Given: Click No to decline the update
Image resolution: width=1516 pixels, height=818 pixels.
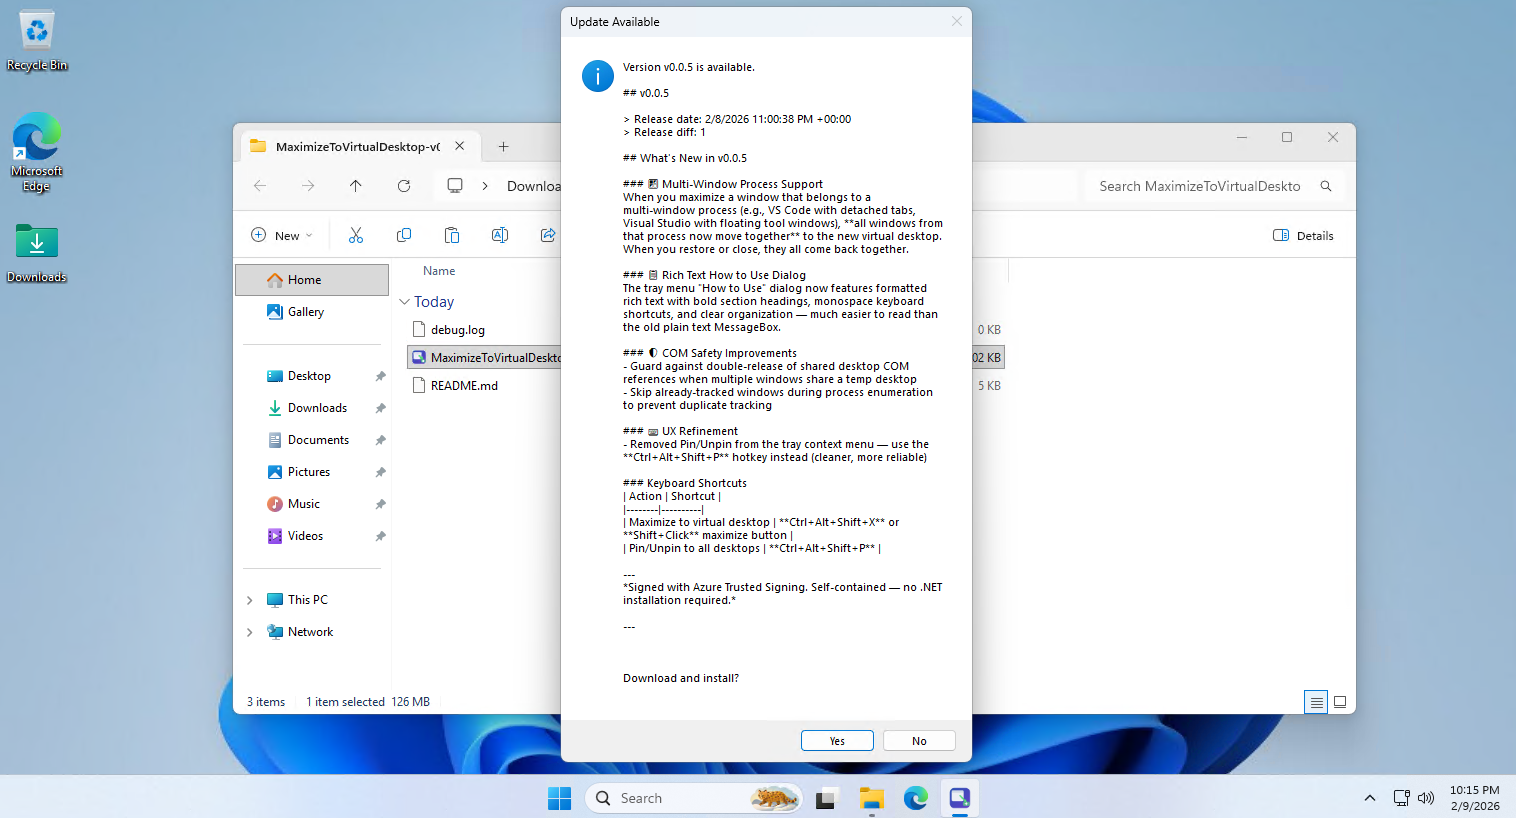Looking at the screenshot, I should tap(919, 741).
